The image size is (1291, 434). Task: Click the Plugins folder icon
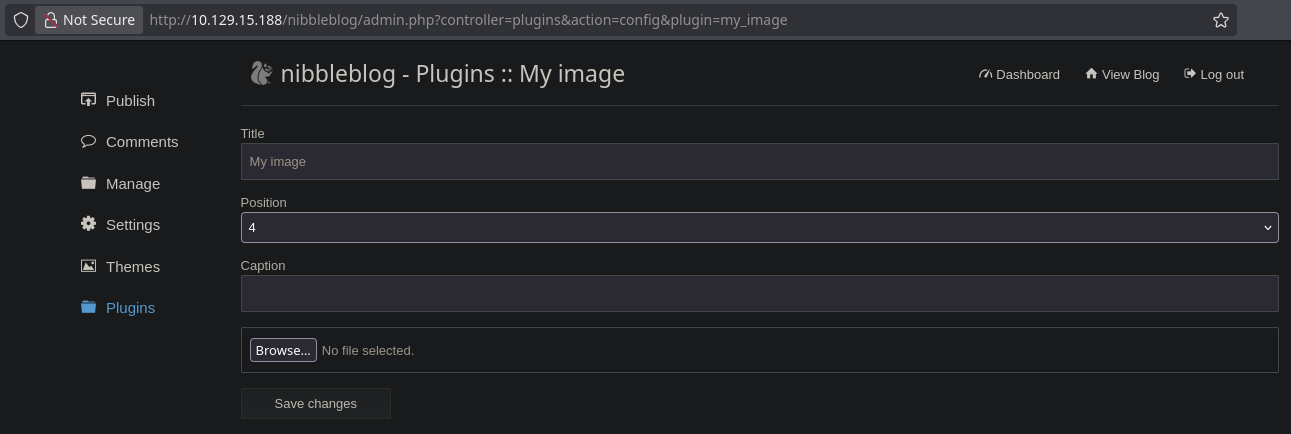[88, 307]
